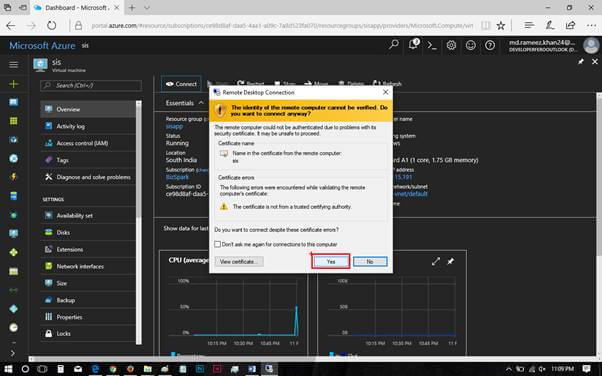Pin the right chart to dashboard
This screenshot has height=376, width=602.
tap(450, 262)
